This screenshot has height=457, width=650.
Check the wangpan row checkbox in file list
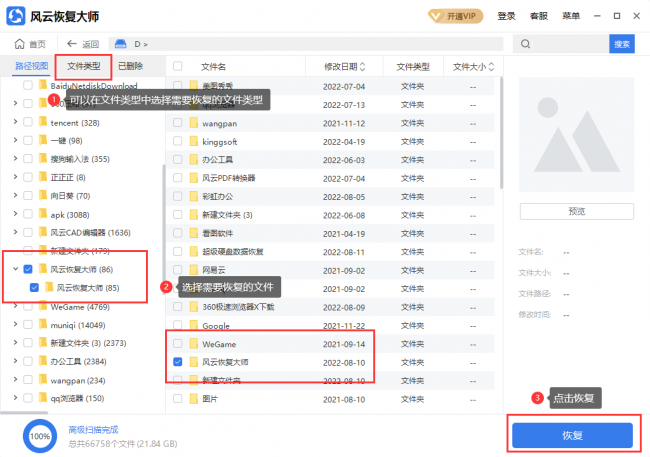pos(177,123)
